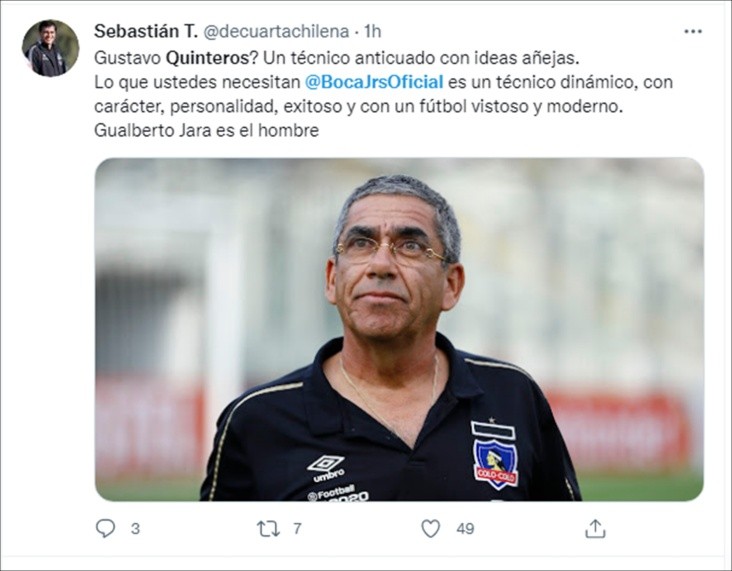The image size is (732, 571).
Task: Click the bold Quinteros keyword in tweet
Action: [208, 58]
